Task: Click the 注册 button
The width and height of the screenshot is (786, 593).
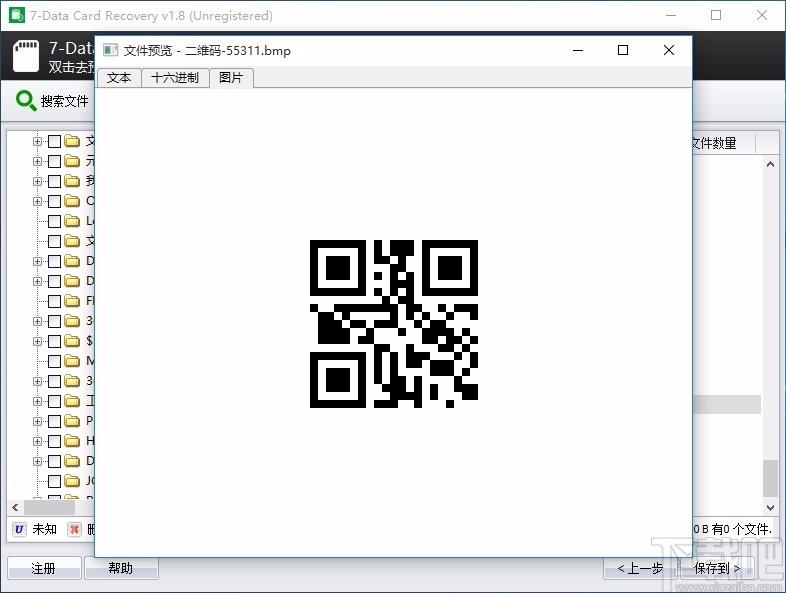Action: click(x=44, y=568)
